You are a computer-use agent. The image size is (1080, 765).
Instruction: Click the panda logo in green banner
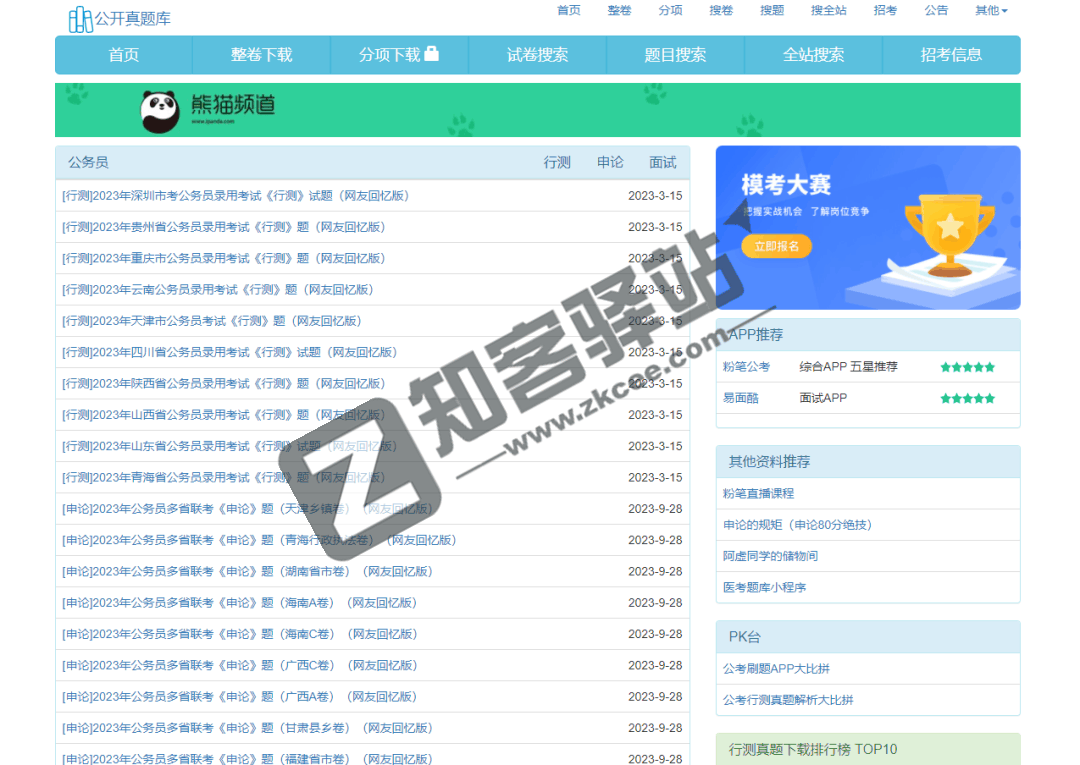tap(160, 111)
